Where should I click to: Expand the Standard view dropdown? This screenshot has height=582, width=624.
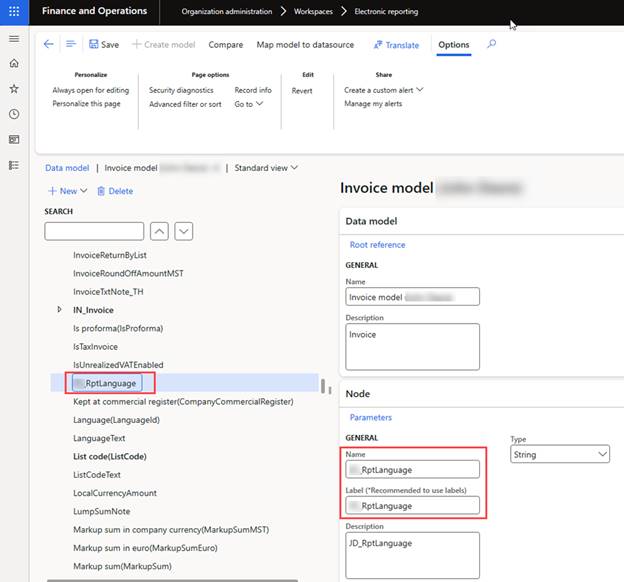[266, 168]
